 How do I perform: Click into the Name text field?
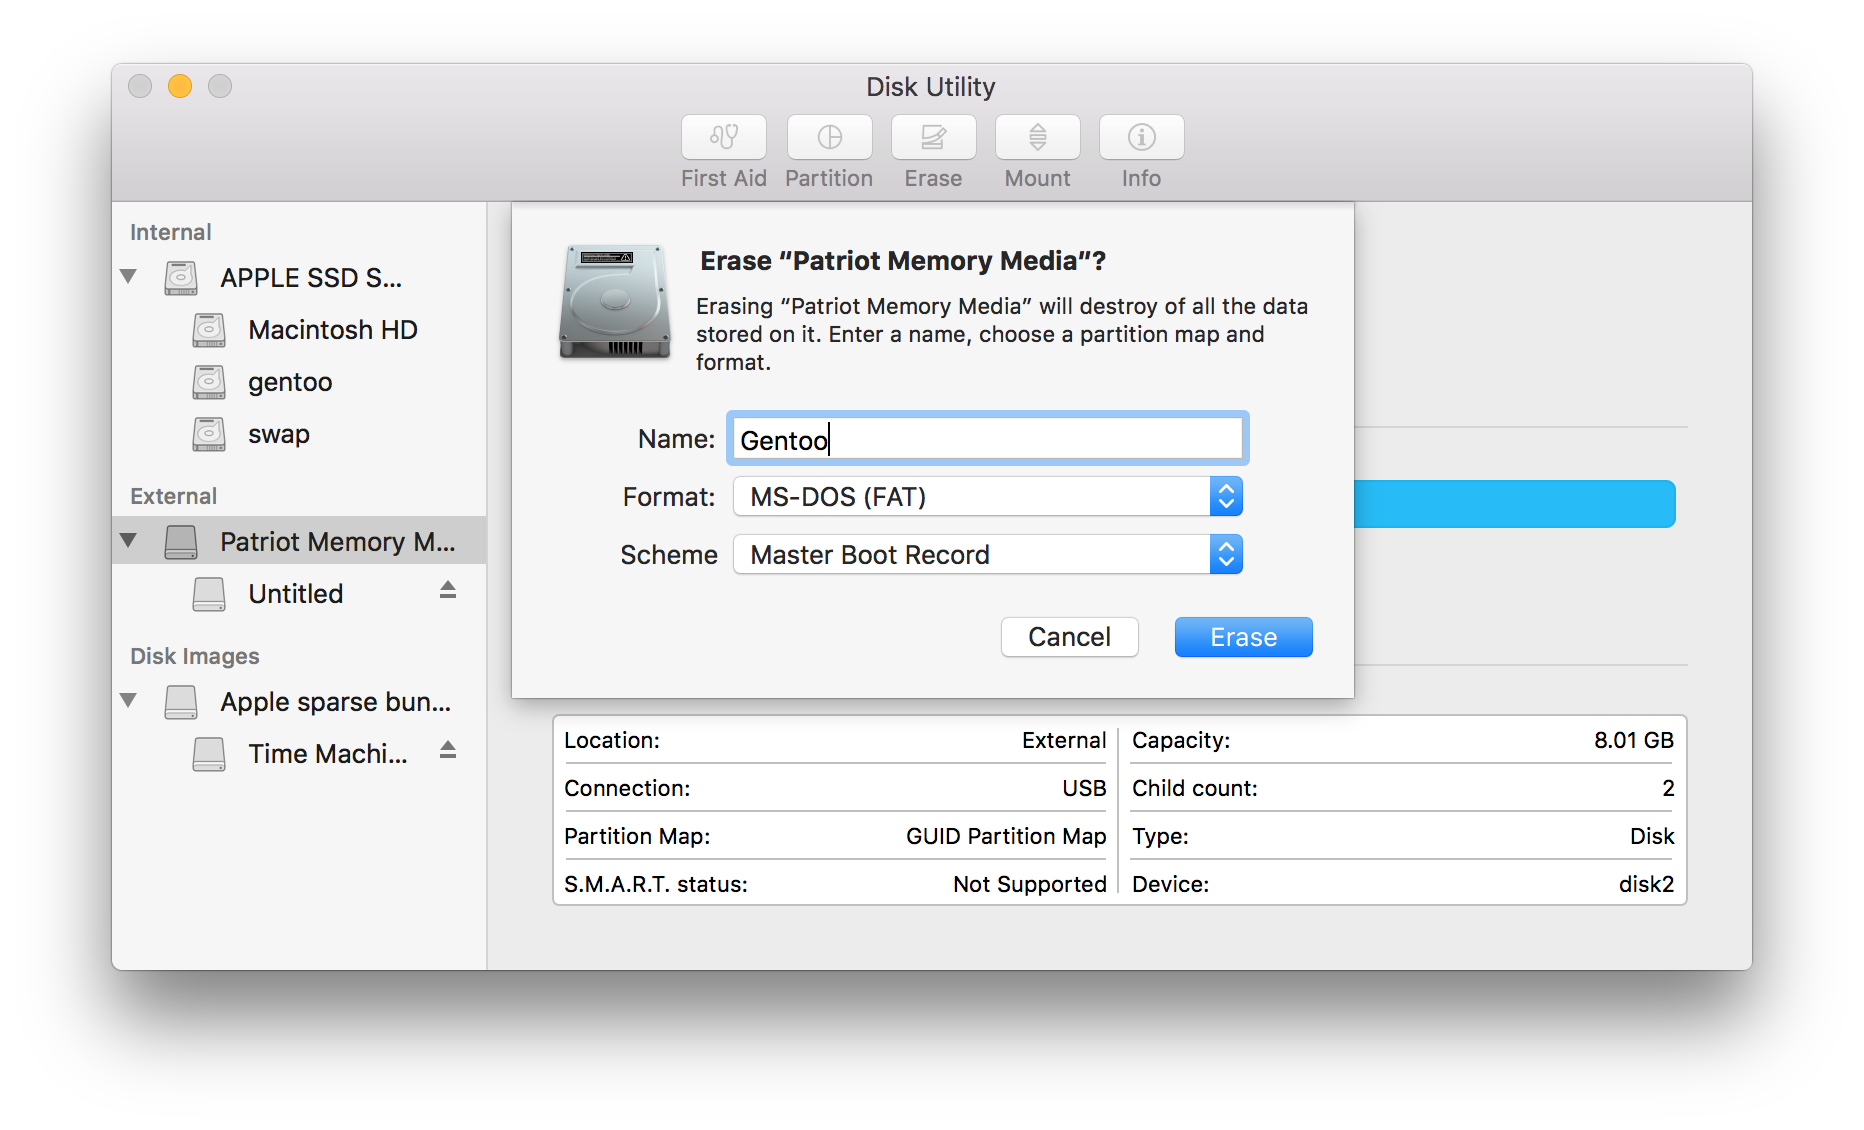(988, 439)
